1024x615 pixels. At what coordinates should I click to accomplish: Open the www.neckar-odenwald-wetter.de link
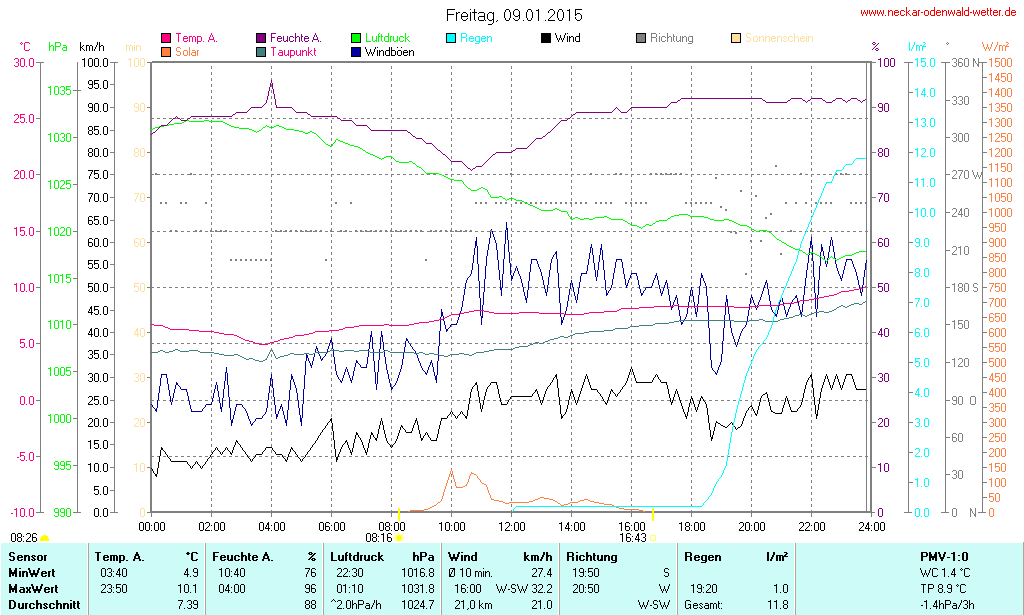point(938,13)
